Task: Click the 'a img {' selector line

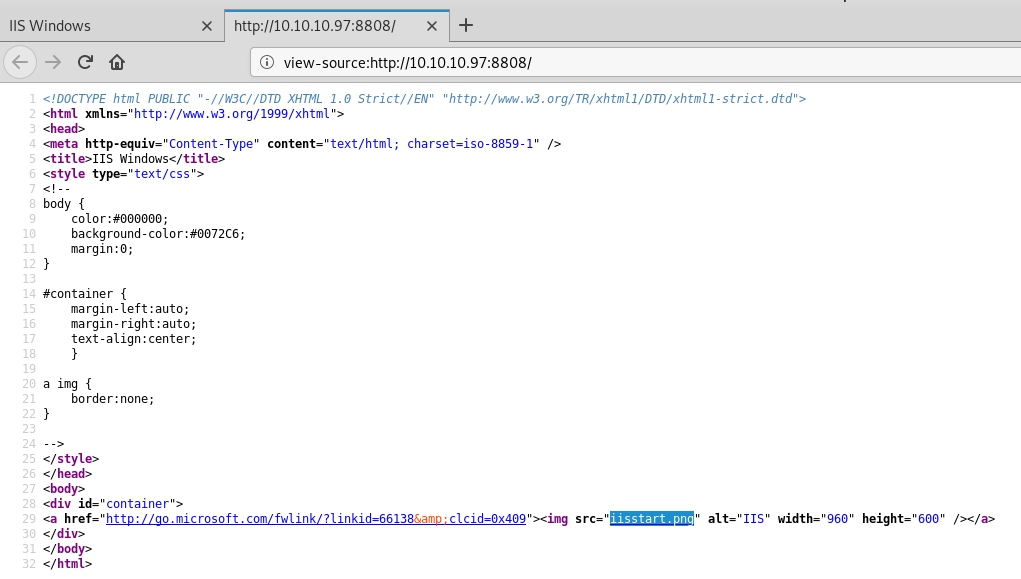Action: click(67, 384)
